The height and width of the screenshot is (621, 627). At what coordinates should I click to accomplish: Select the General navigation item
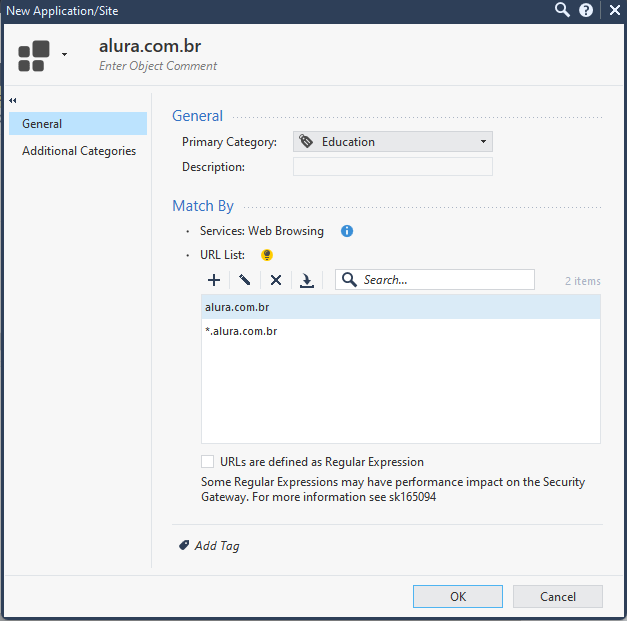pos(78,124)
